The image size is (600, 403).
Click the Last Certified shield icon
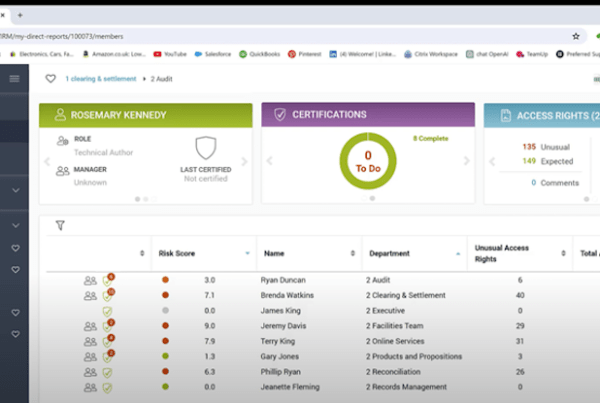[205, 149]
